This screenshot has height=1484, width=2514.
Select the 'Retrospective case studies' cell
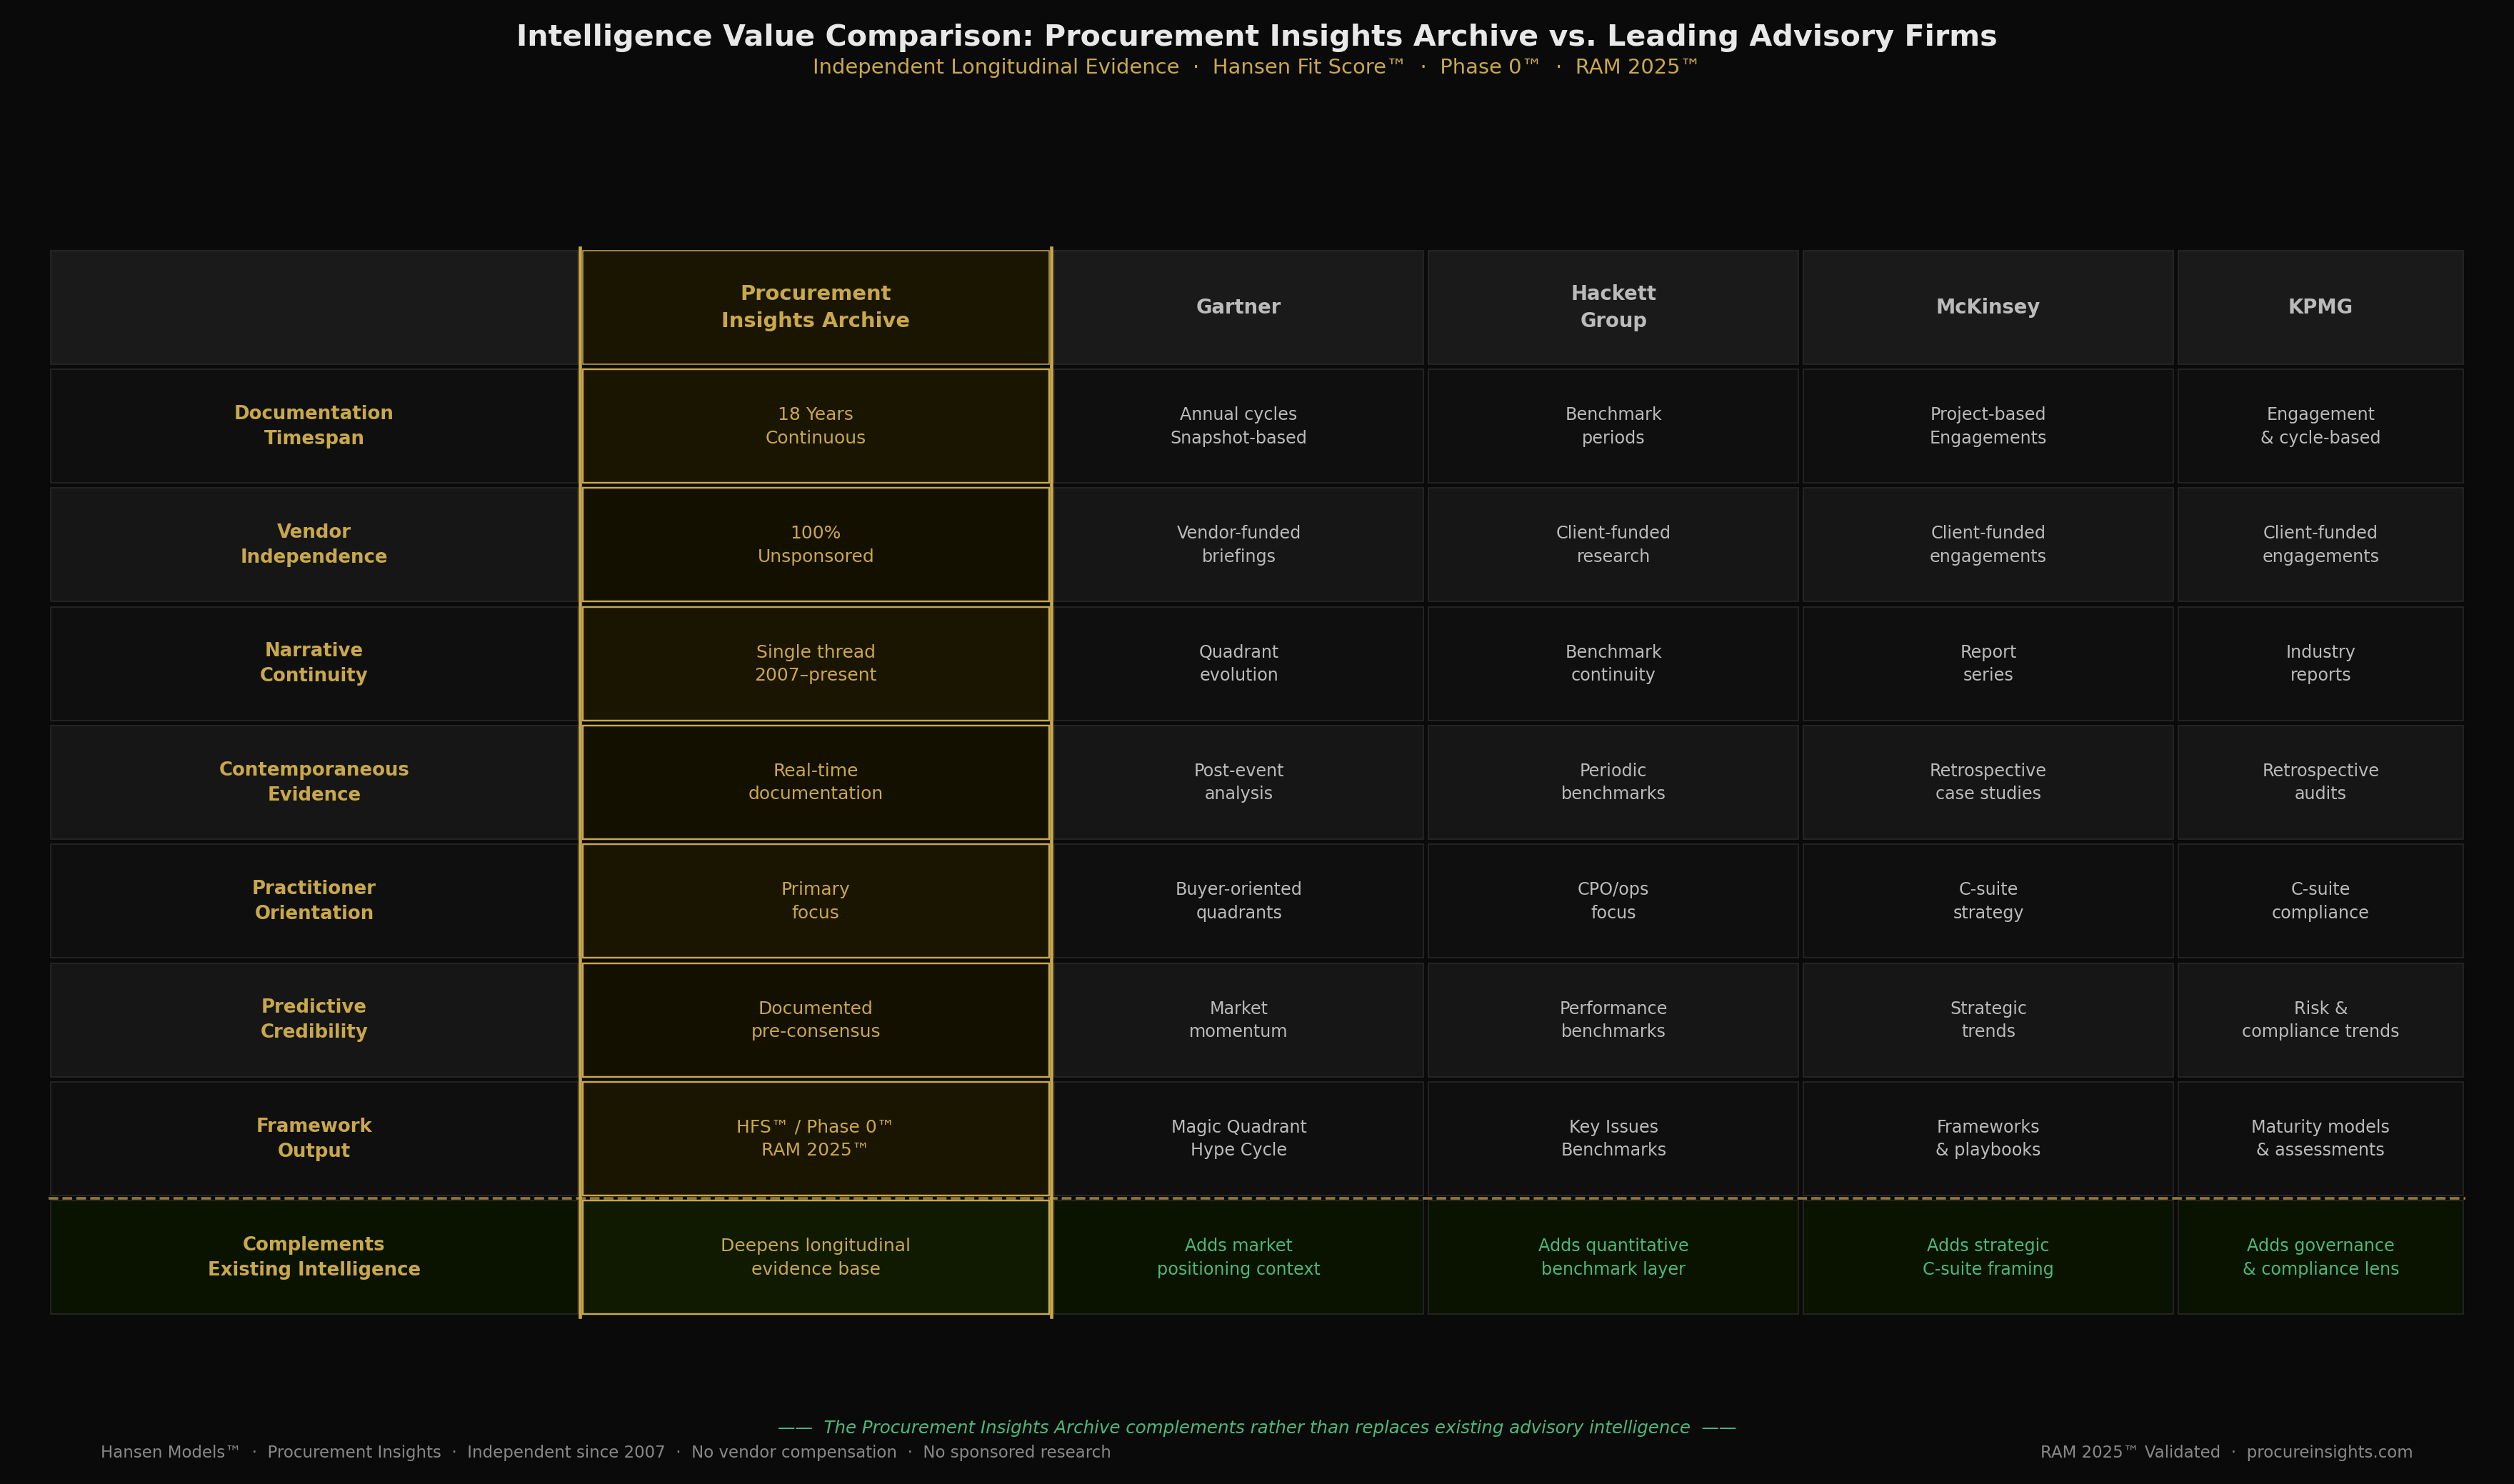(1987, 781)
